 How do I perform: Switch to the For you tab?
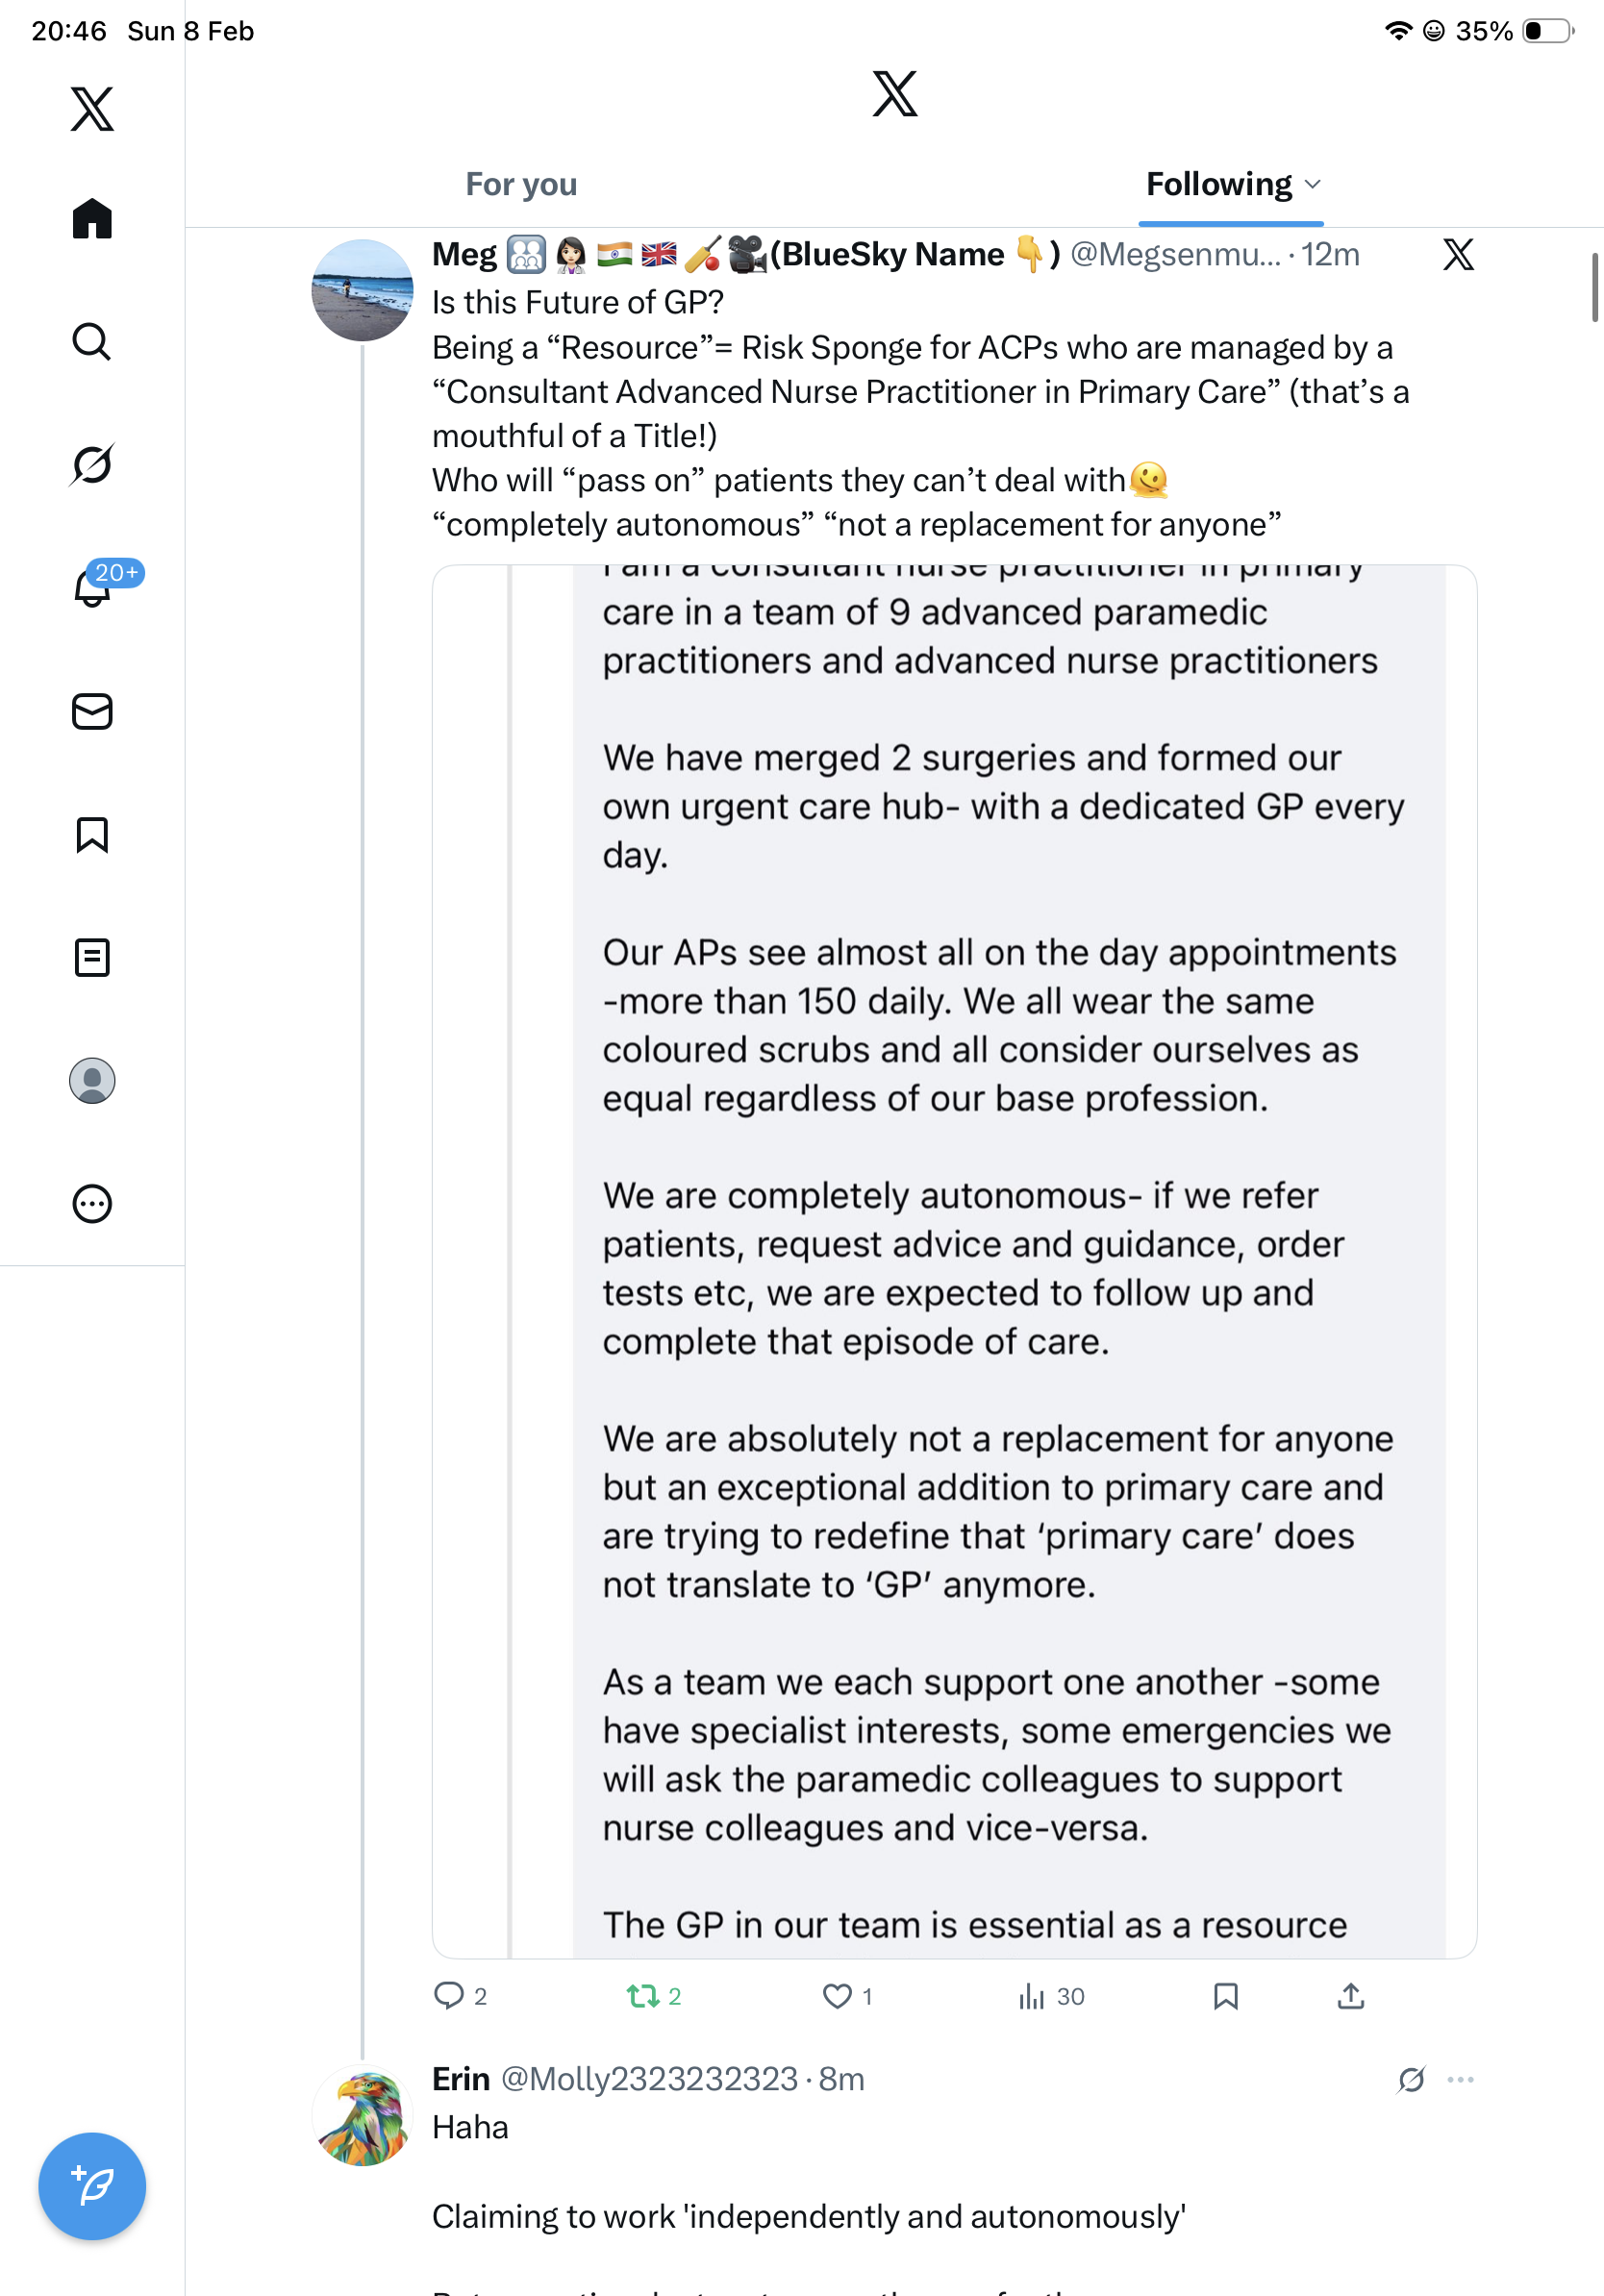(521, 185)
